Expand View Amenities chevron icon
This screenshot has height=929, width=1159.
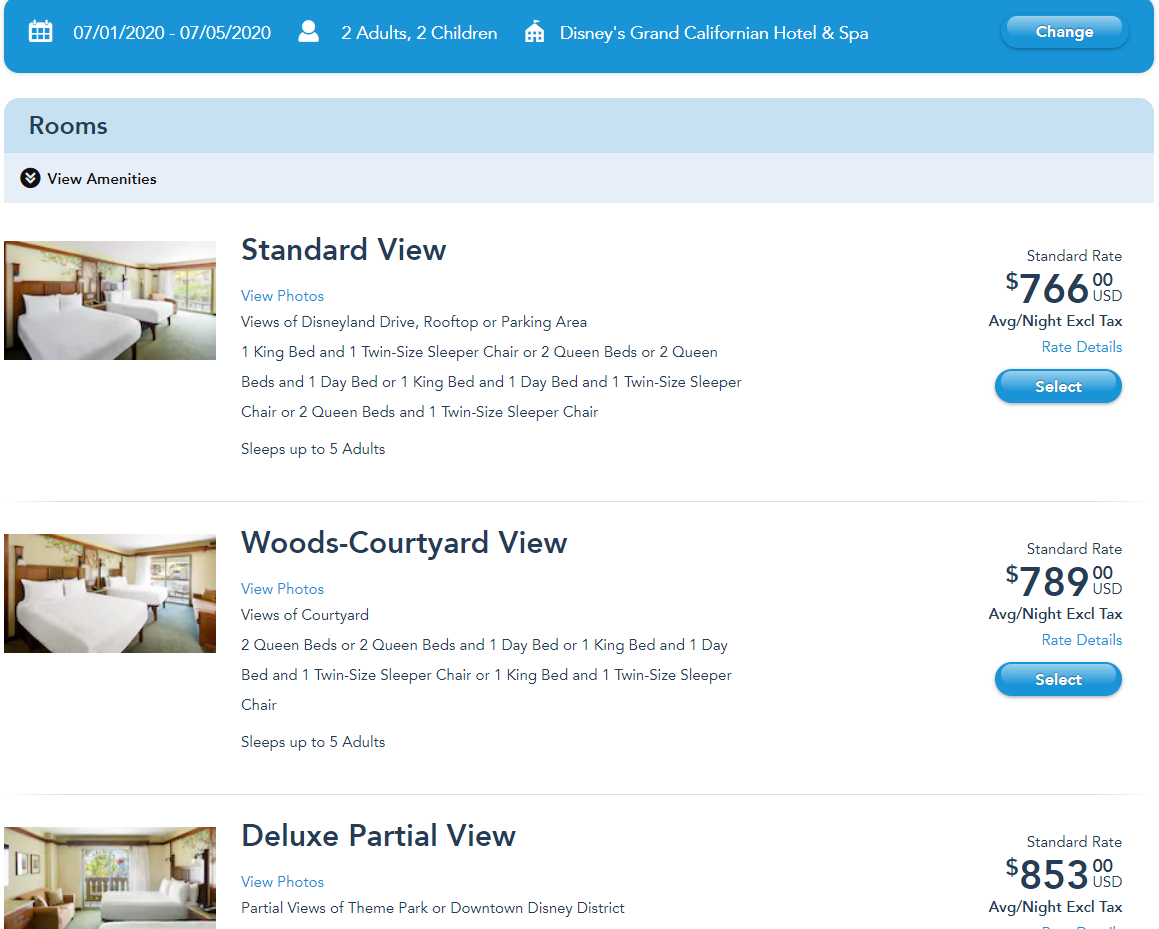coord(30,178)
